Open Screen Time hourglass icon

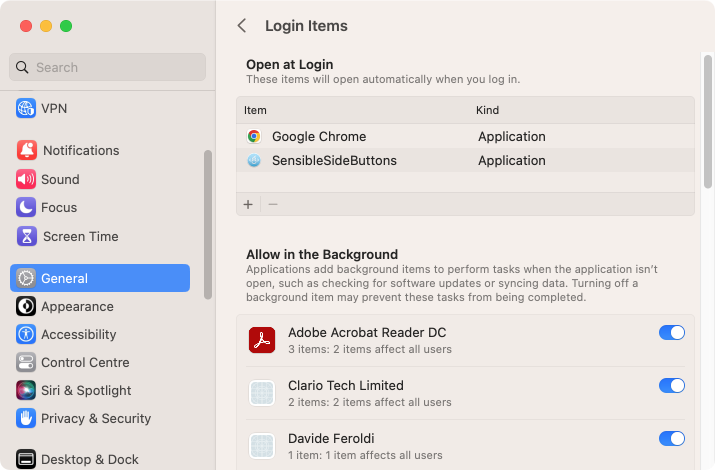pos(26,236)
